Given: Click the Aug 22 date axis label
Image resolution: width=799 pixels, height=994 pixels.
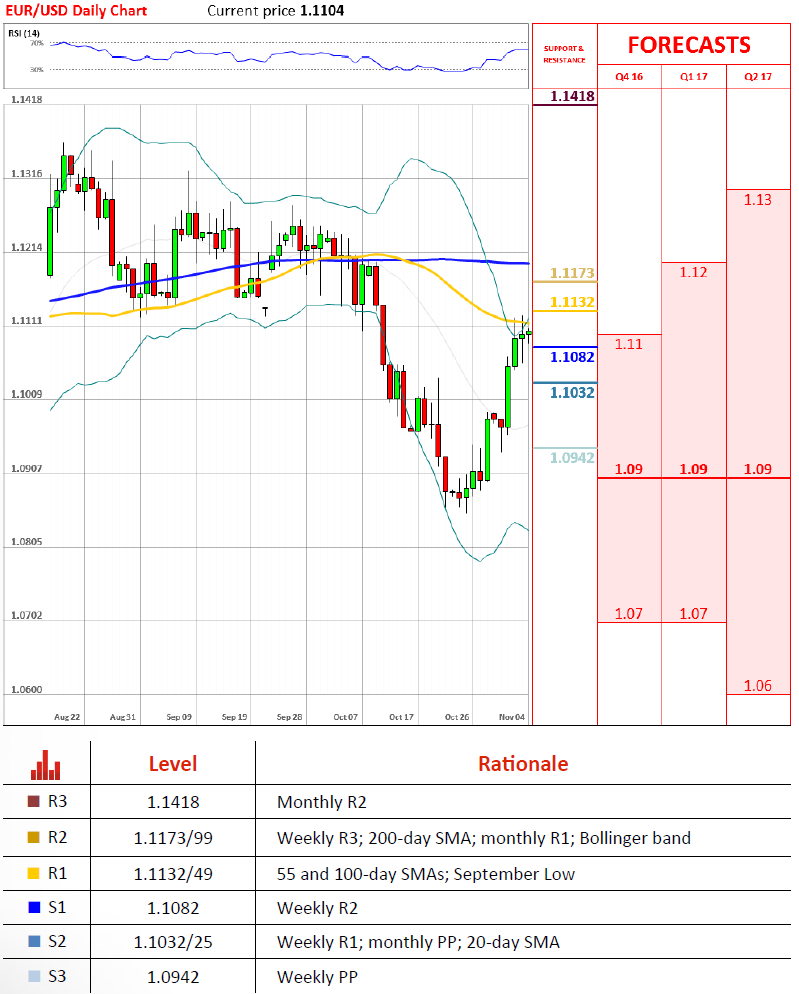Looking at the screenshot, I should (x=67, y=717).
